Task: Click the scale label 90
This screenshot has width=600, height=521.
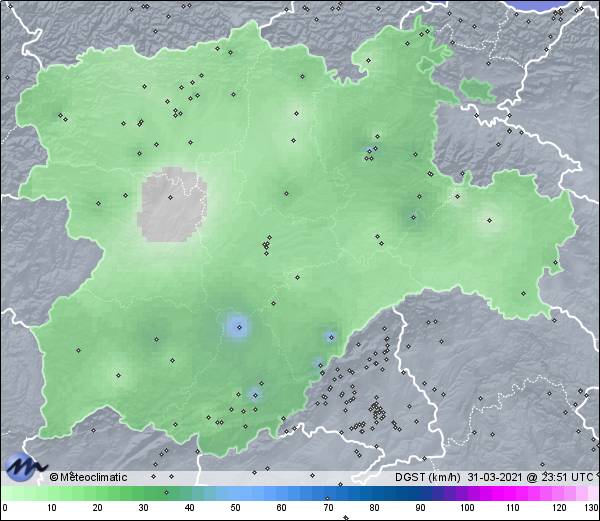Action: [x=420, y=508]
